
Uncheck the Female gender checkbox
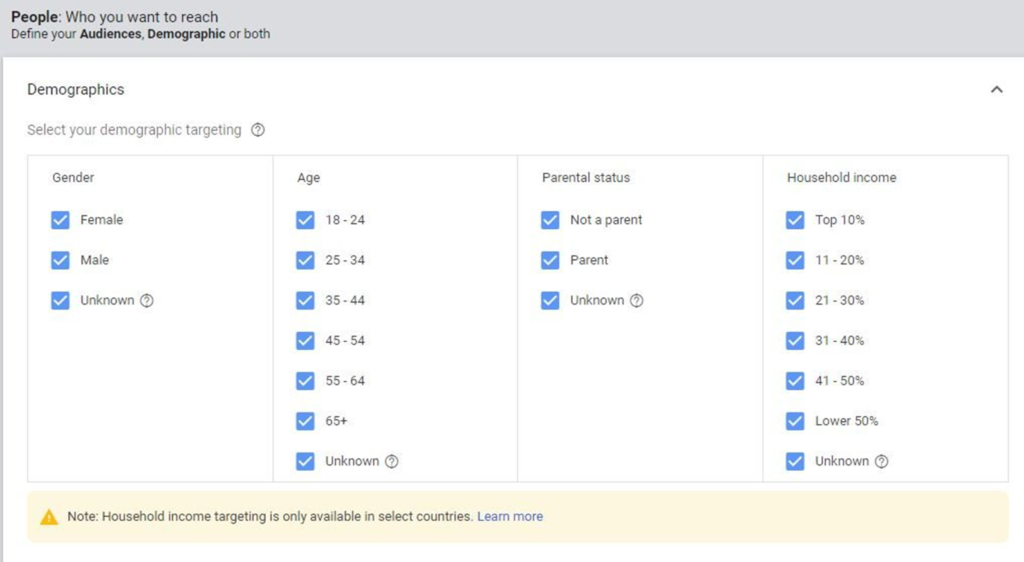pyautogui.click(x=60, y=220)
